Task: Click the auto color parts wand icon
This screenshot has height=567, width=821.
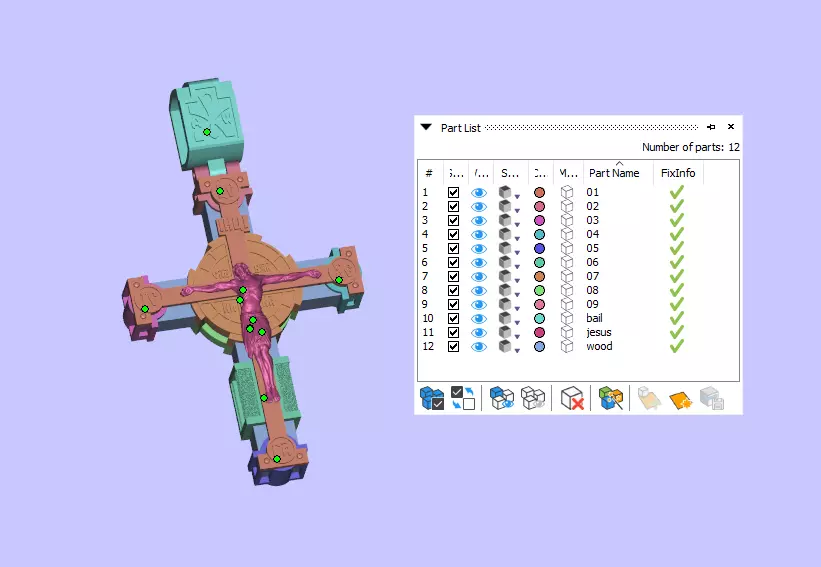Action: 611,398
